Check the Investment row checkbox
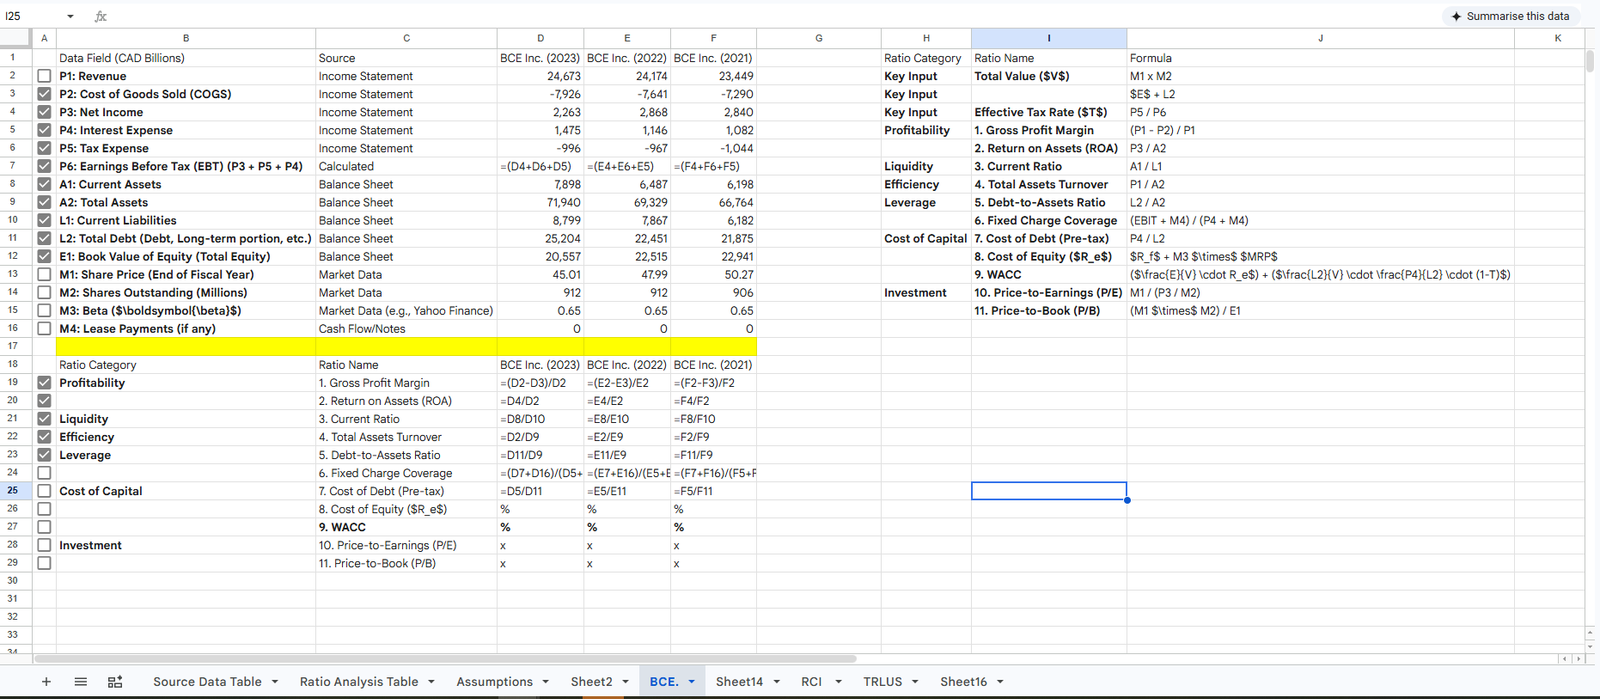This screenshot has height=699, width=1600. tap(44, 545)
